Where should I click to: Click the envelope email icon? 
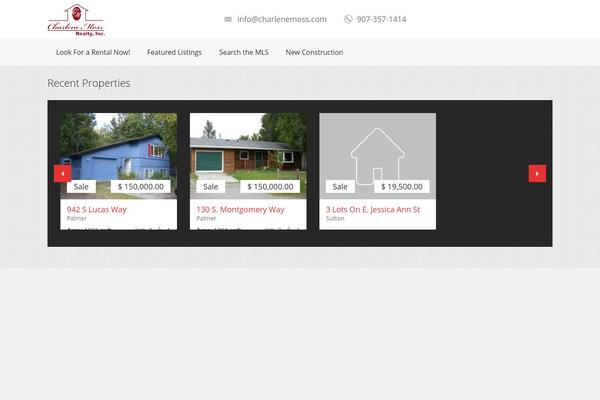[x=228, y=19]
